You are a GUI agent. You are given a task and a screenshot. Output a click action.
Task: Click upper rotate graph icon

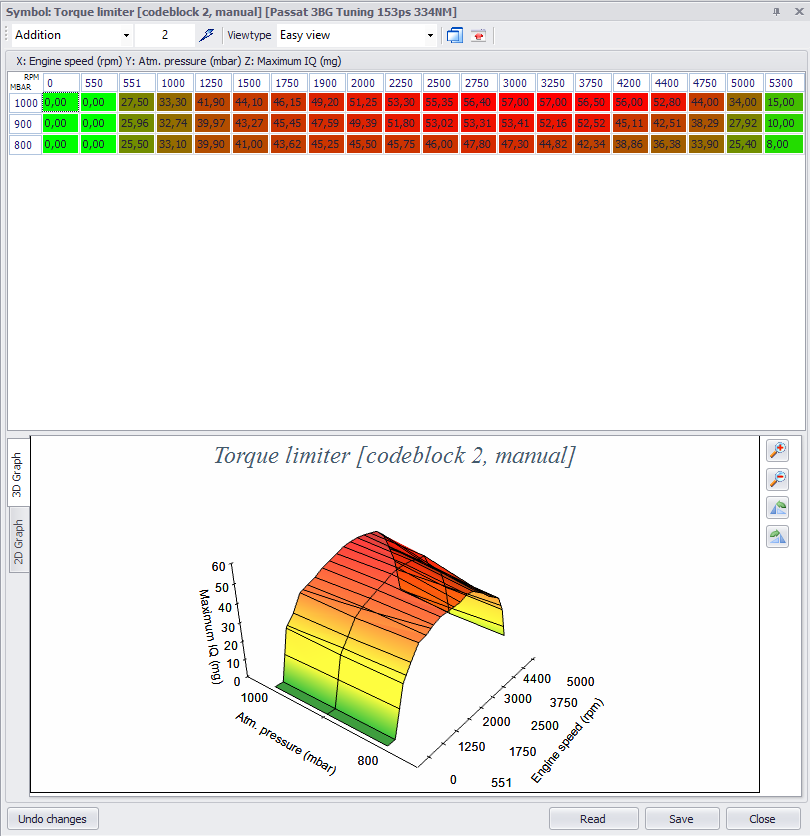[x=777, y=508]
